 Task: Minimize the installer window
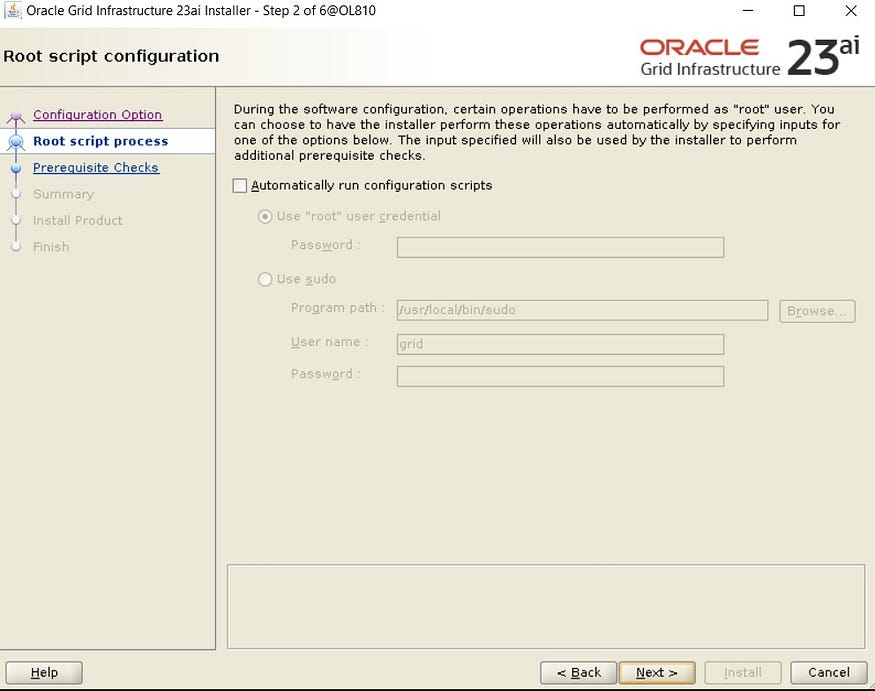point(748,11)
